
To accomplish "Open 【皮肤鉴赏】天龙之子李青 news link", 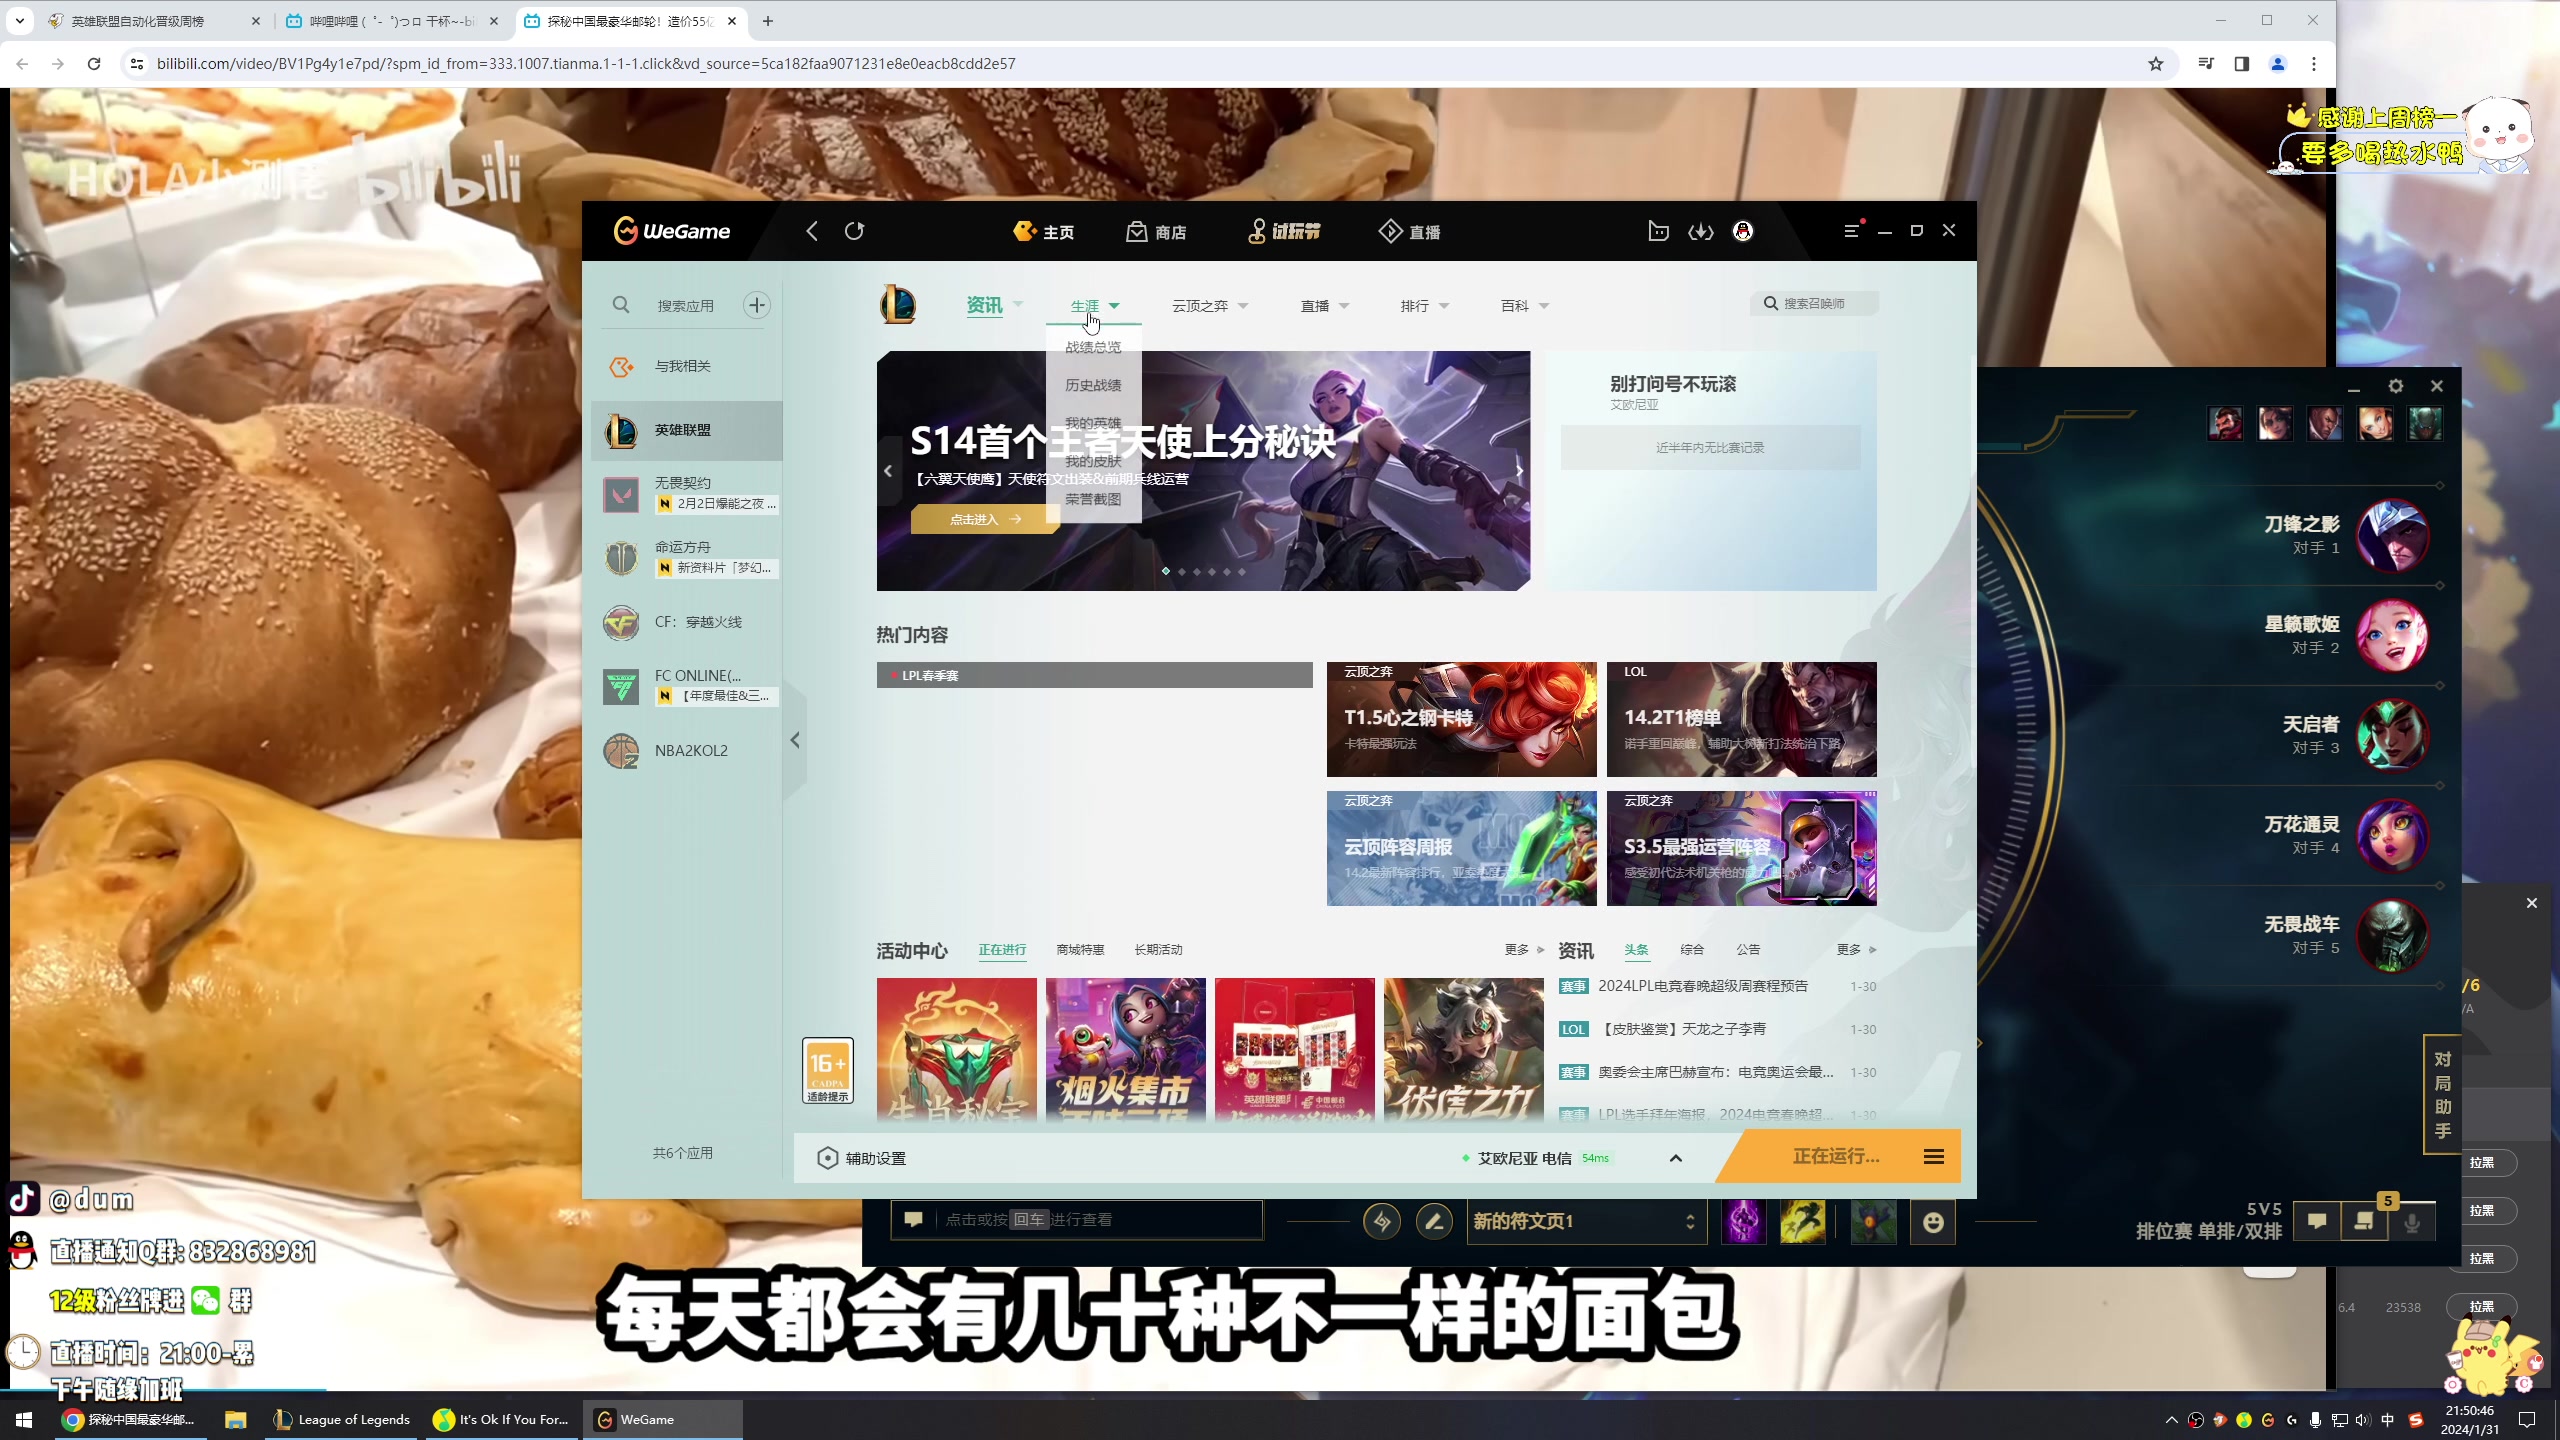I will (1682, 1029).
